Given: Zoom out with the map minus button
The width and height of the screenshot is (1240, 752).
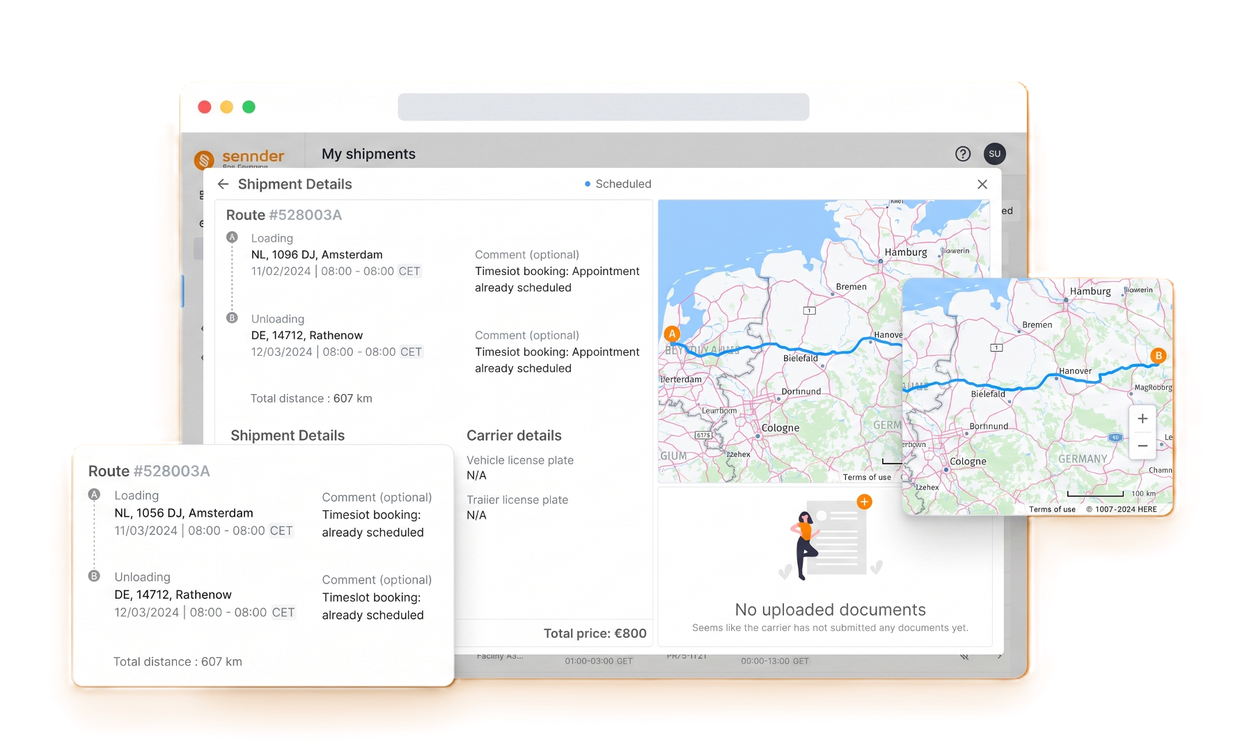Looking at the screenshot, I should point(1142,446).
